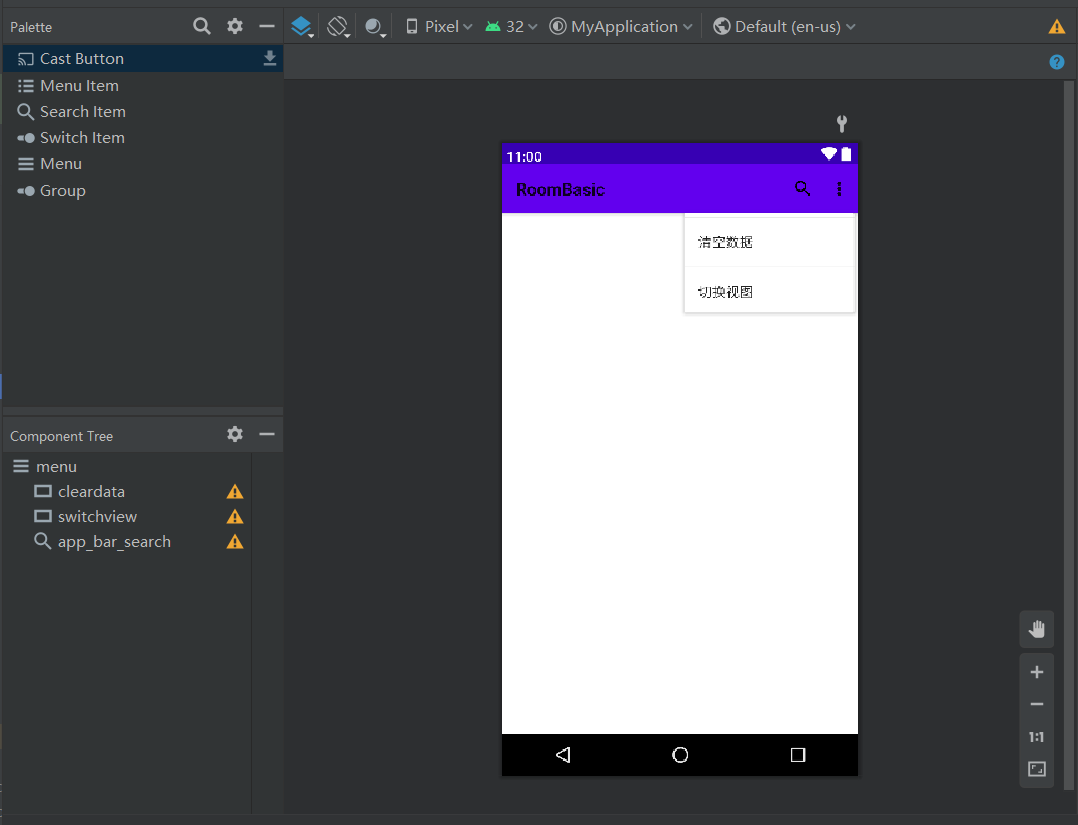
Task: Click the 11:00 status bar clock in the preview
Action: [524, 157]
